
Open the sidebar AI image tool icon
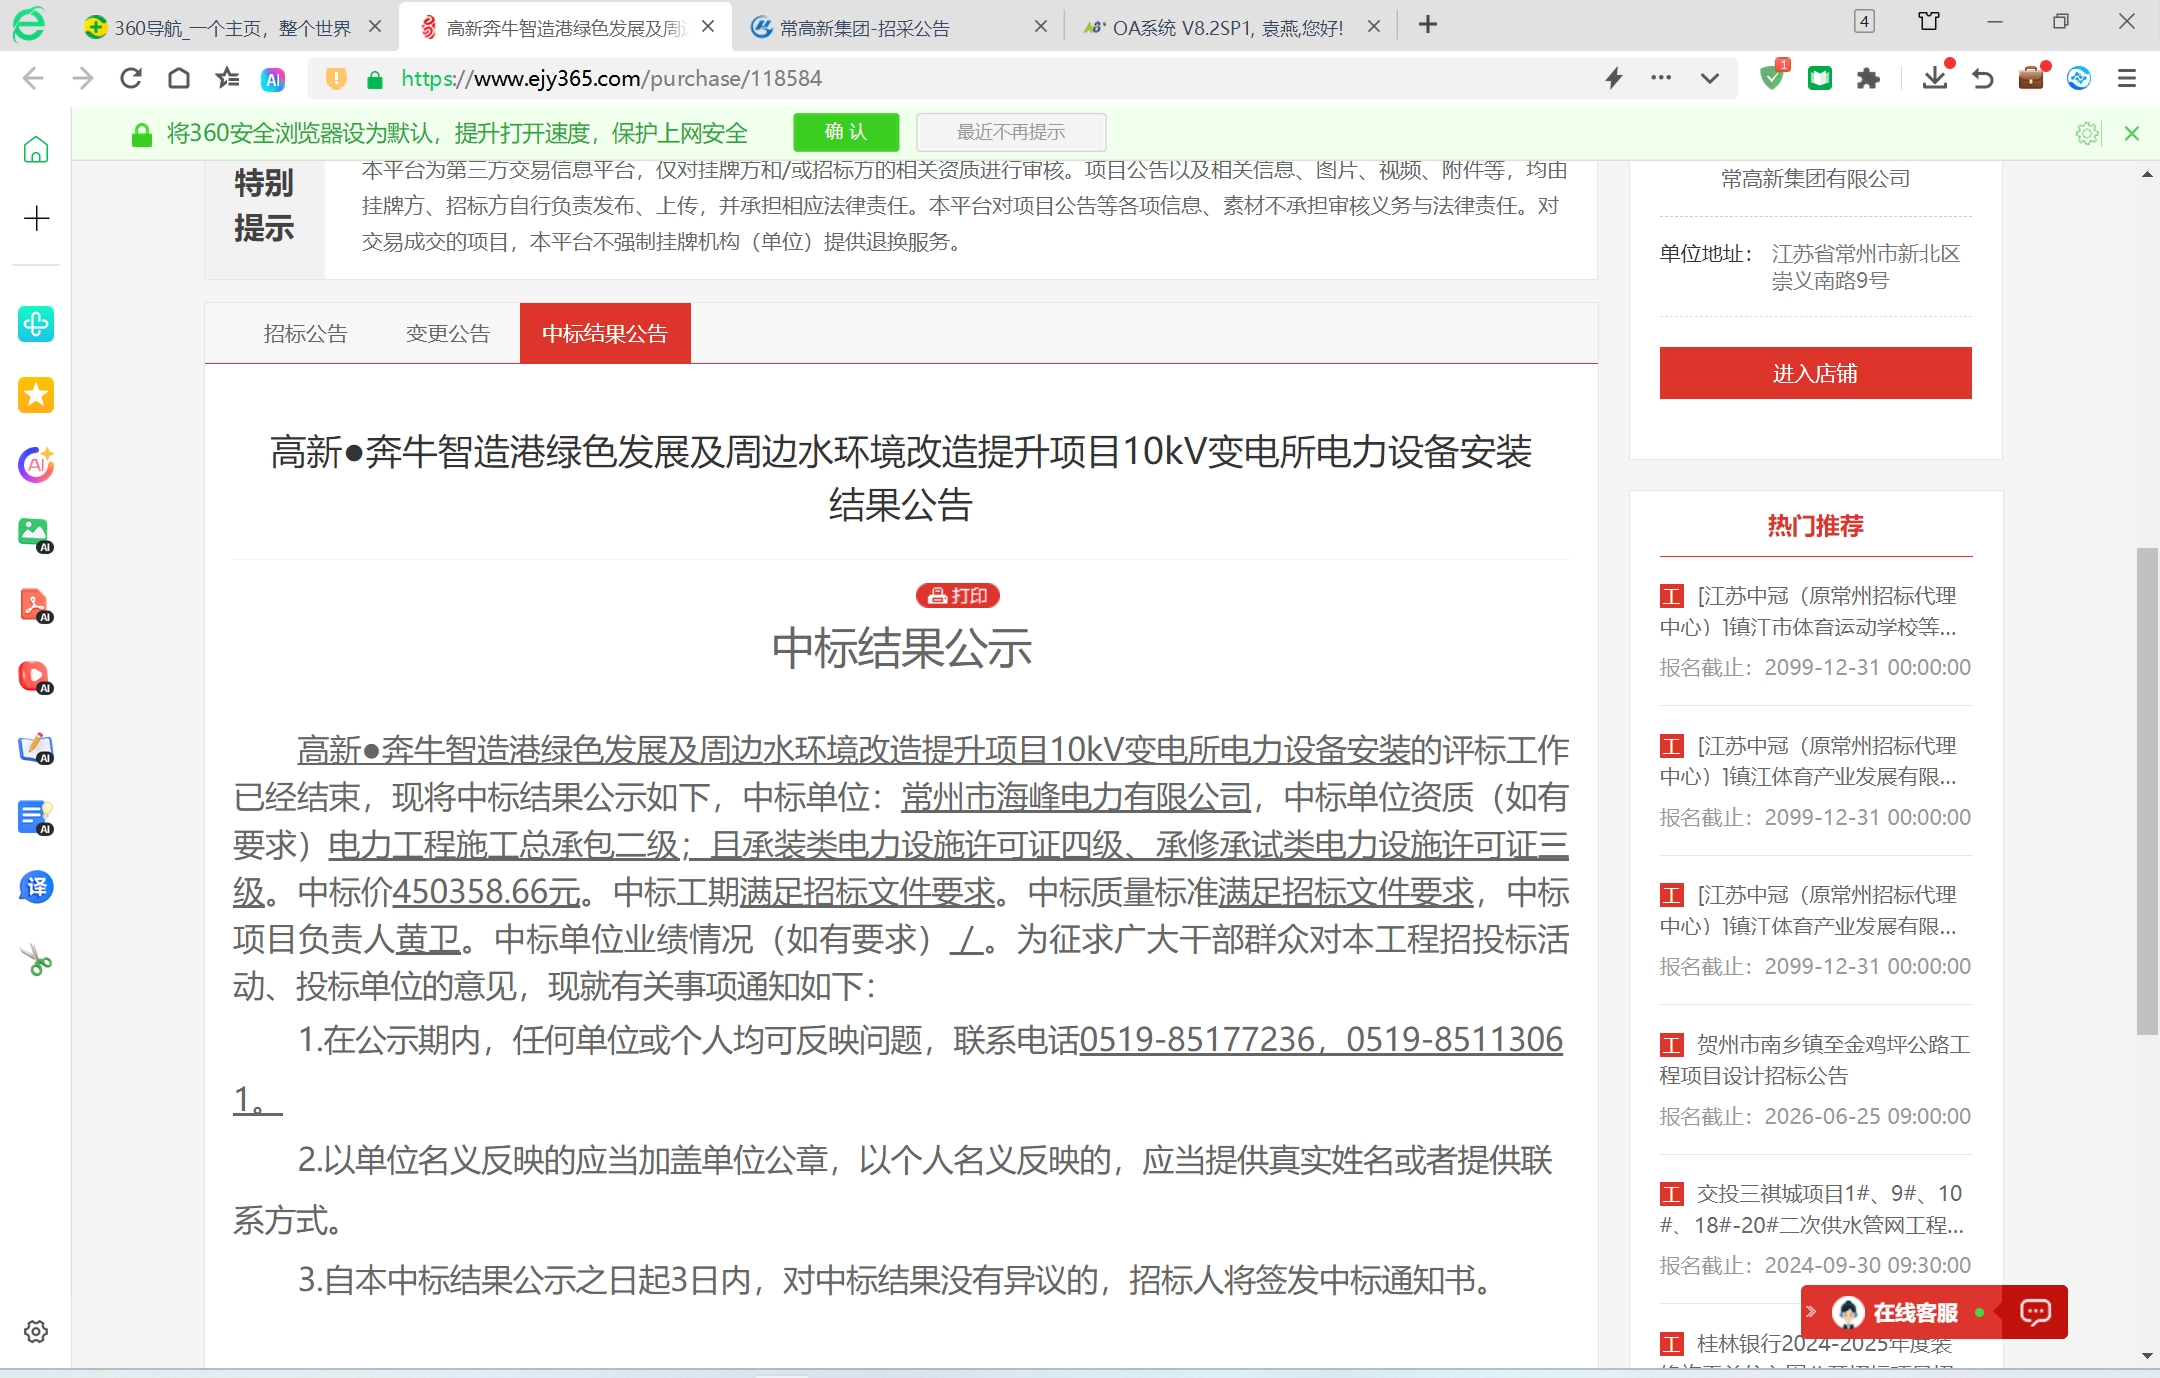click(x=36, y=535)
